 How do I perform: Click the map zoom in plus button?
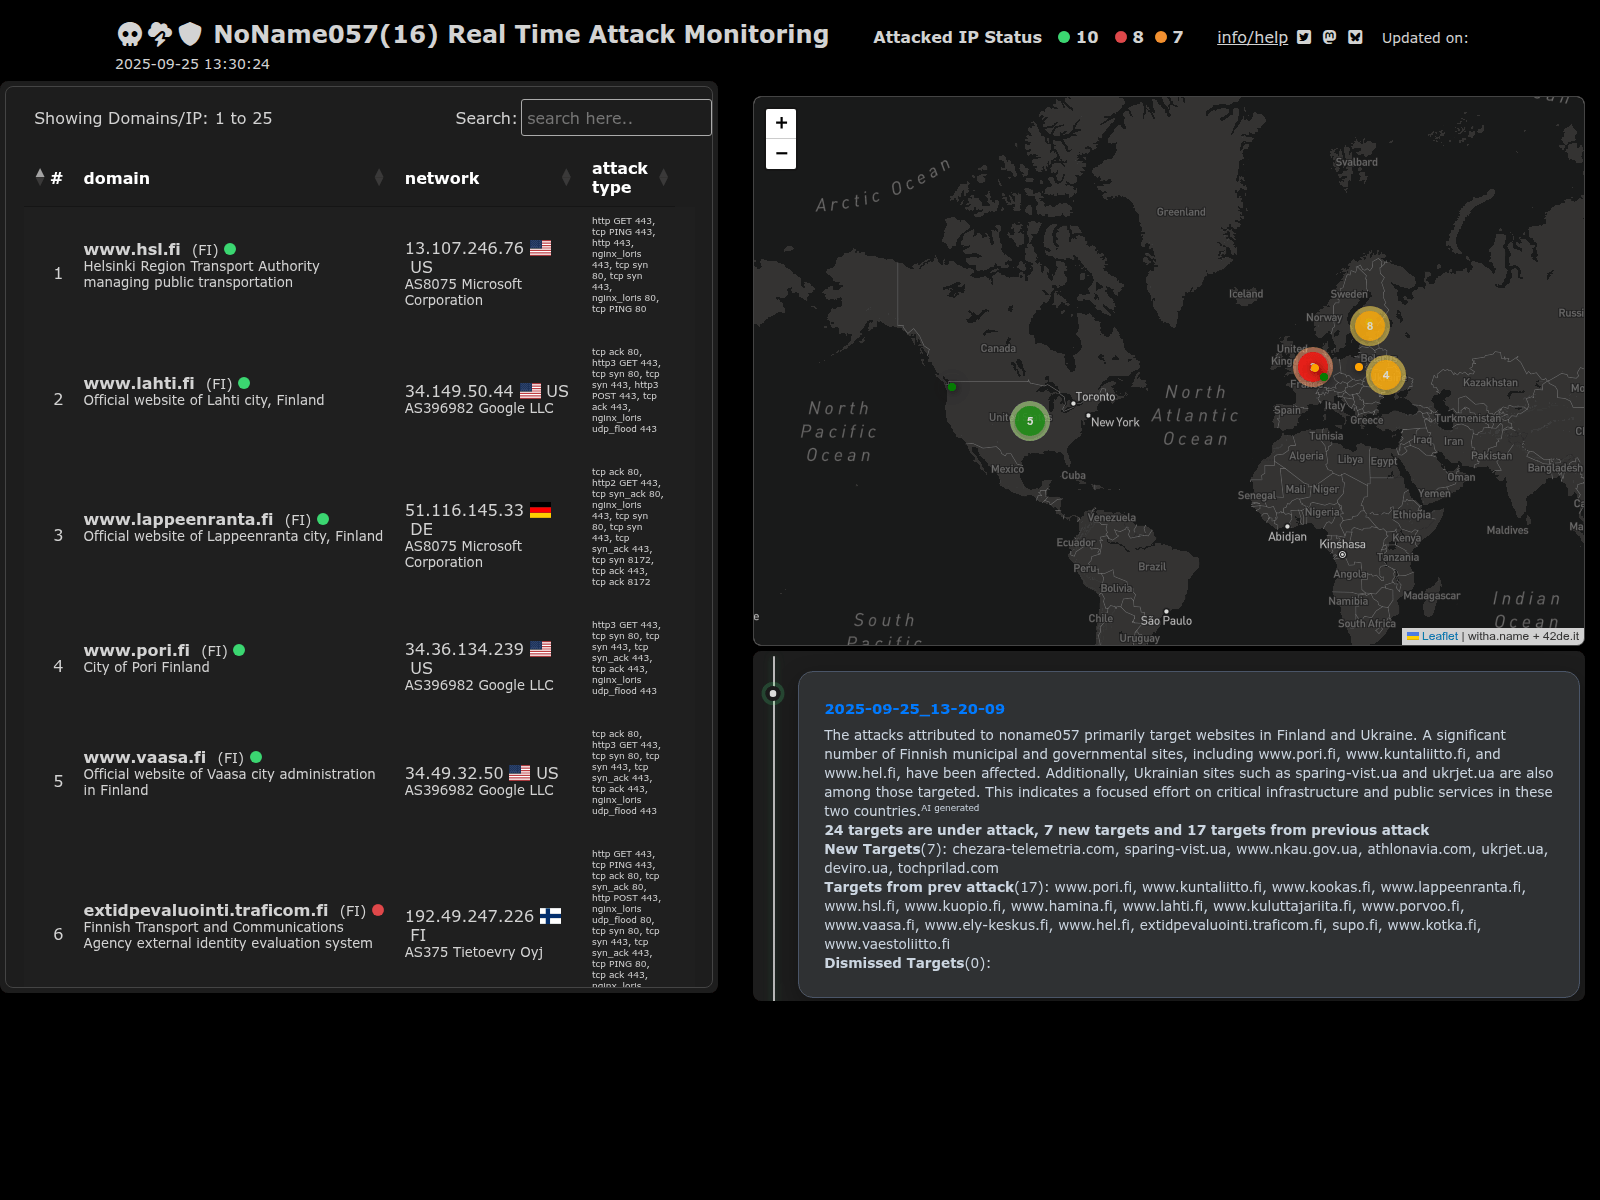[x=781, y=123]
